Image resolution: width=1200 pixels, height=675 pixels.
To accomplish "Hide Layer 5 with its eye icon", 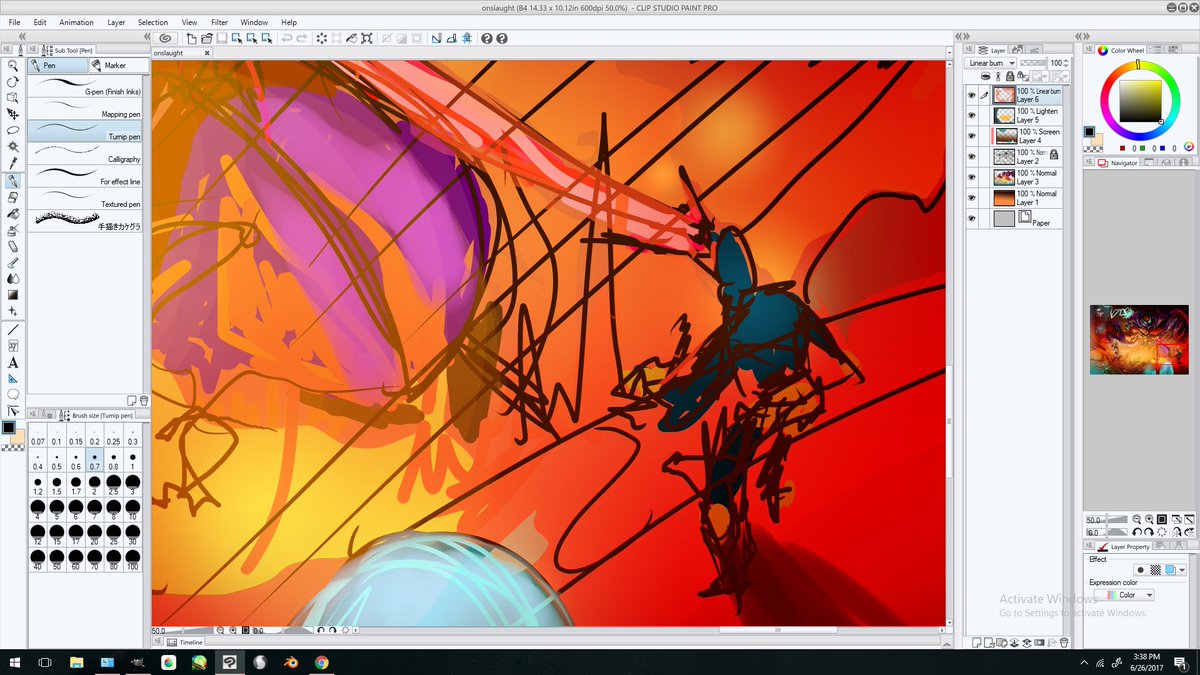I will (x=971, y=115).
